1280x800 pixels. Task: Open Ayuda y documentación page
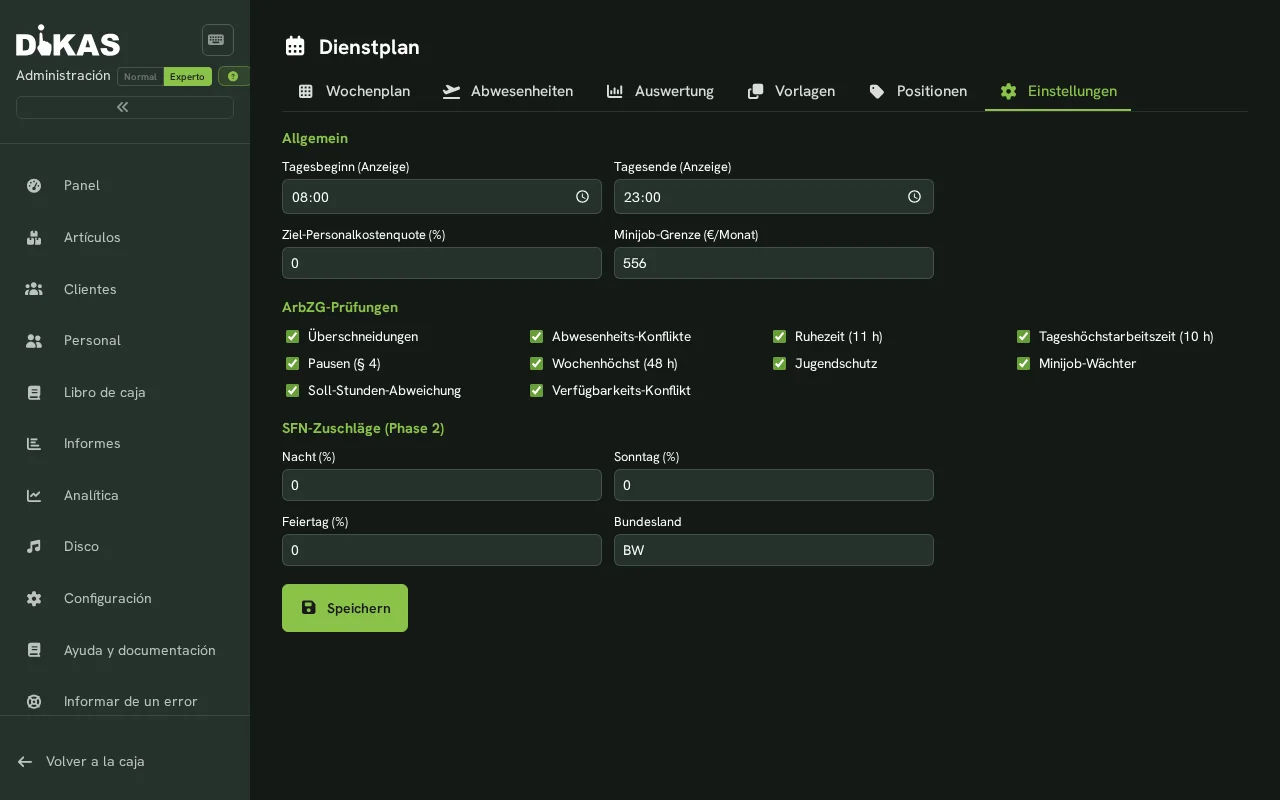coord(125,650)
